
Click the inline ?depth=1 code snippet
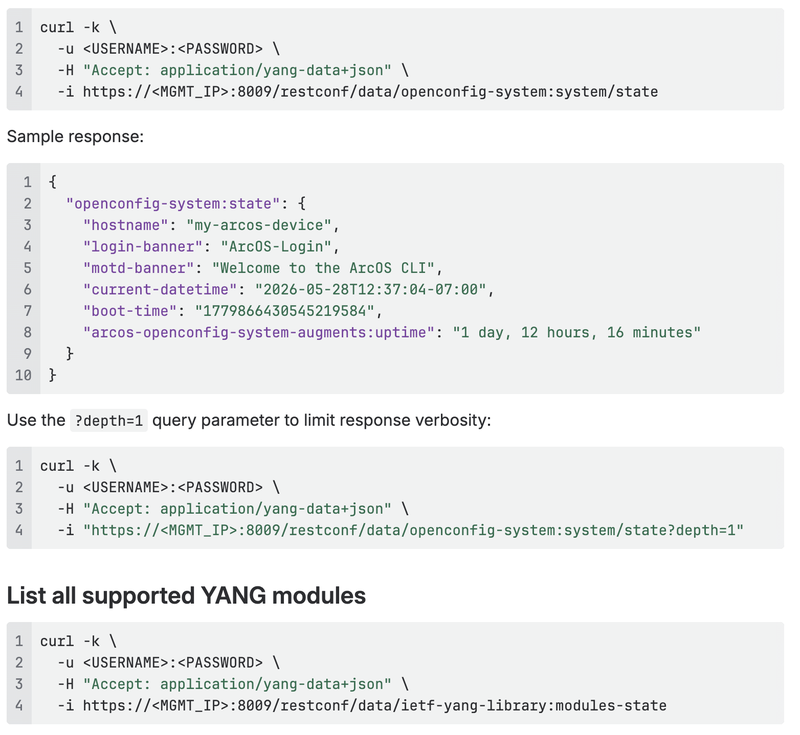(109, 421)
